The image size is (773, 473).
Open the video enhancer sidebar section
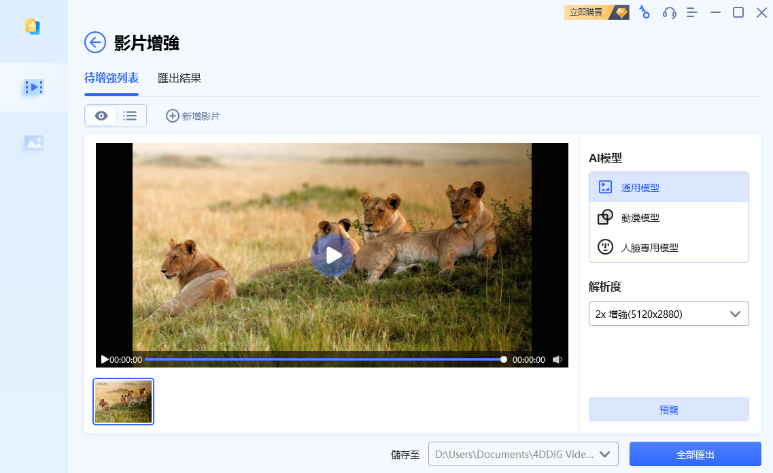[x=34, y=87]
